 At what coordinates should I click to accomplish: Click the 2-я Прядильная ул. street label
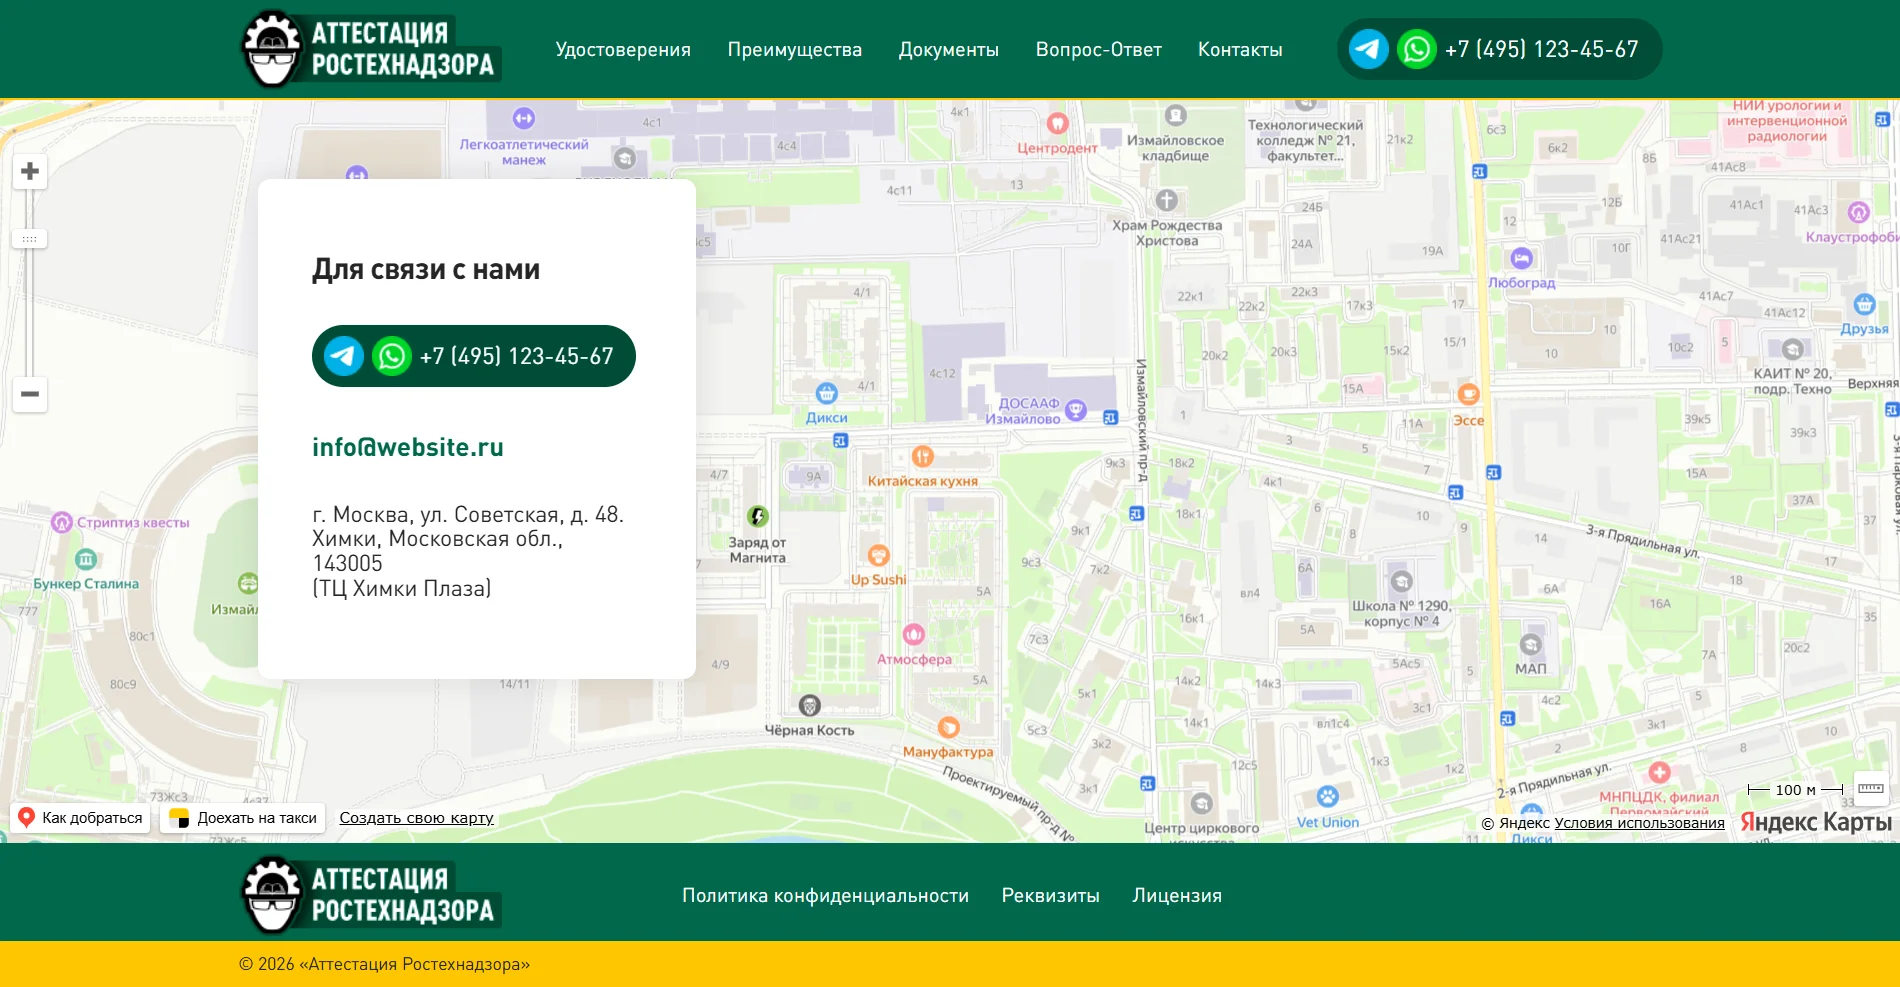click(1554, 780)
